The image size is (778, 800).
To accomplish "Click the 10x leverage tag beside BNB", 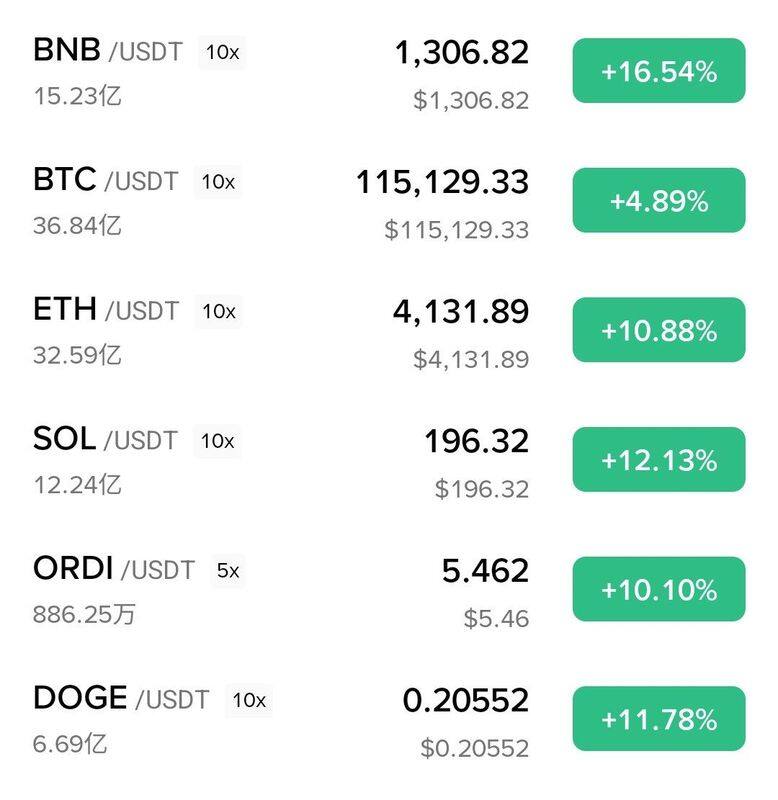I will pos(222,53).
